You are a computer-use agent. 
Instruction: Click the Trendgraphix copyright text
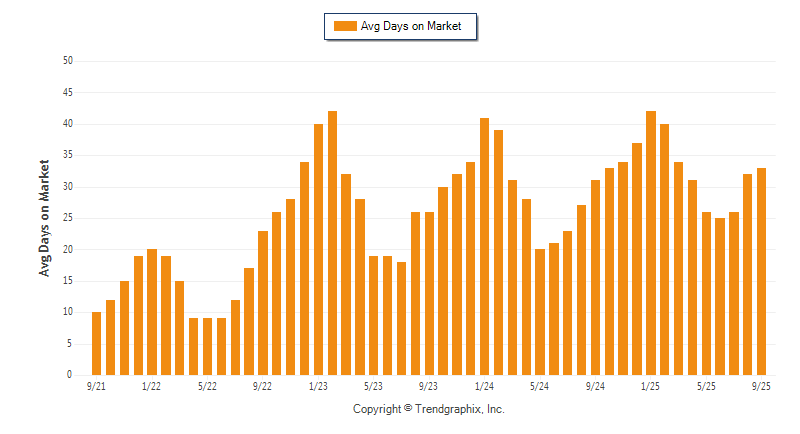[427, 409]
